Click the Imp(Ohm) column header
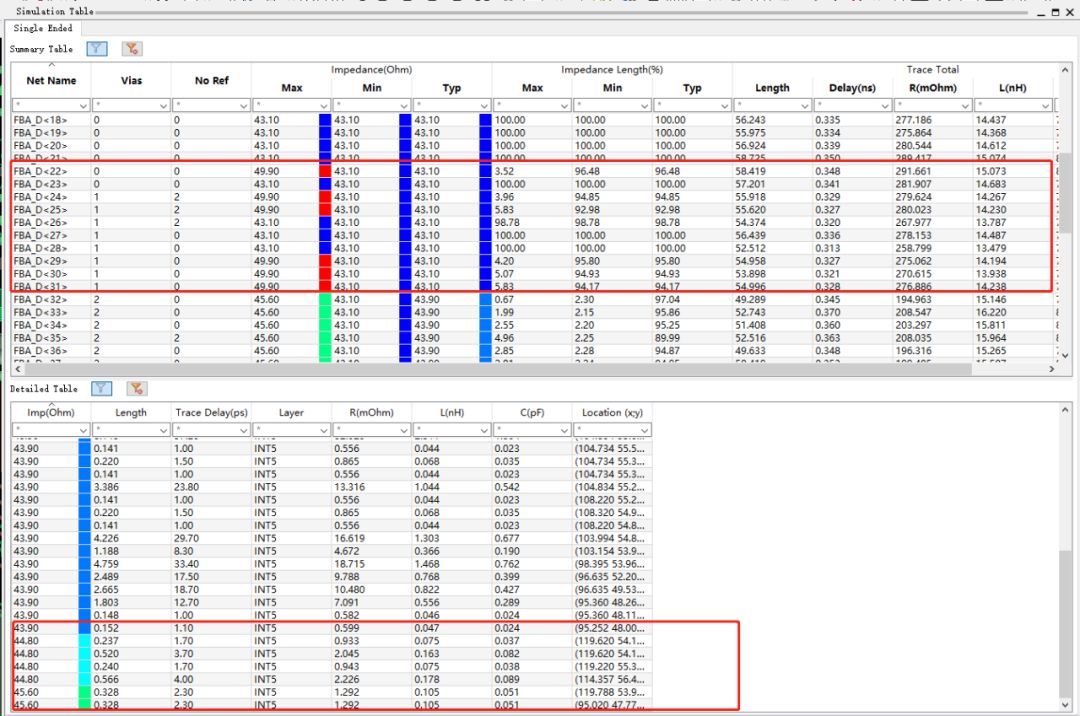Image resolution: width=1080 pixels, height=716 pixels. point(51,412)
